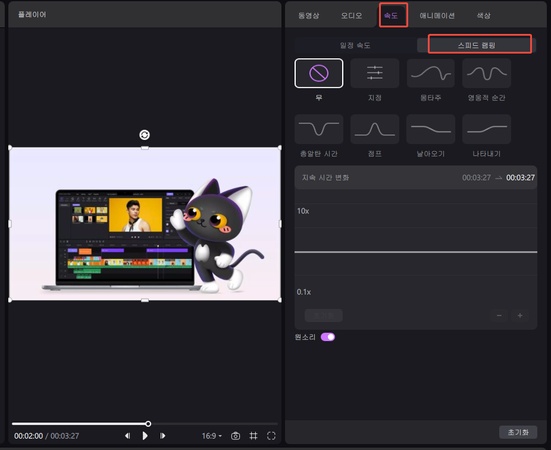551x450 pixels.
Task: Enter fullscreen preview mode
Action: point(271,436)
